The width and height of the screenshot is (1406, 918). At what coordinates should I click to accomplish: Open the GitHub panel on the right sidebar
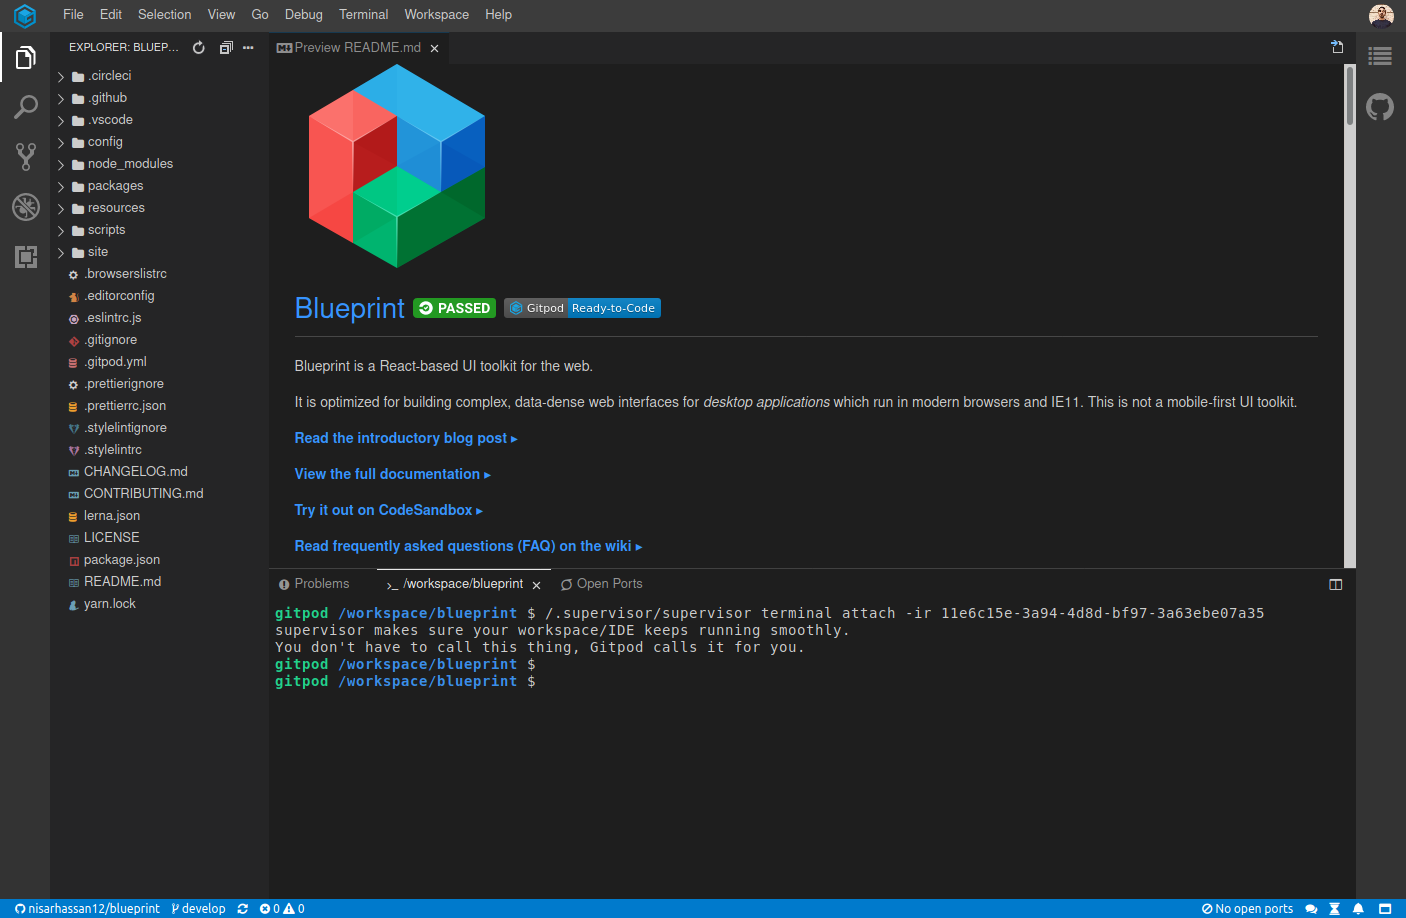pyautogui.click(x=1380, y=107)
